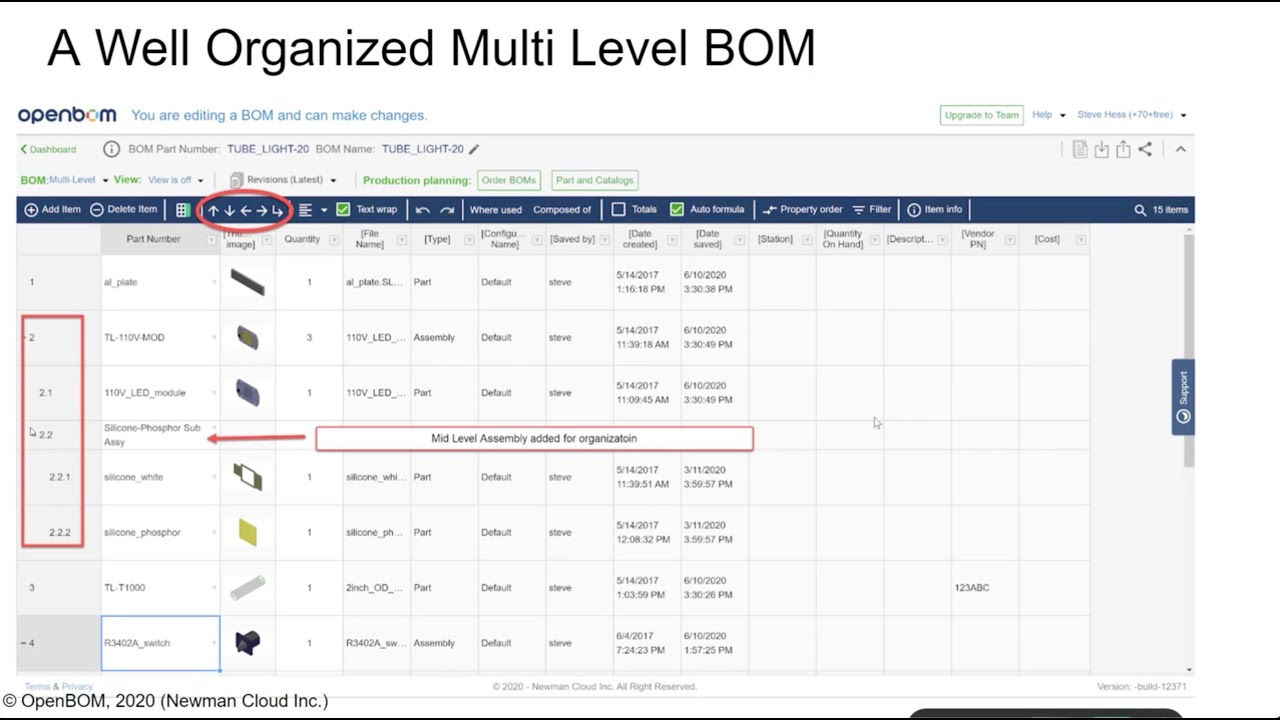Open the Help dropdown menu
The height and width of the screenshot is (720, 1280).
point(1049,115)
